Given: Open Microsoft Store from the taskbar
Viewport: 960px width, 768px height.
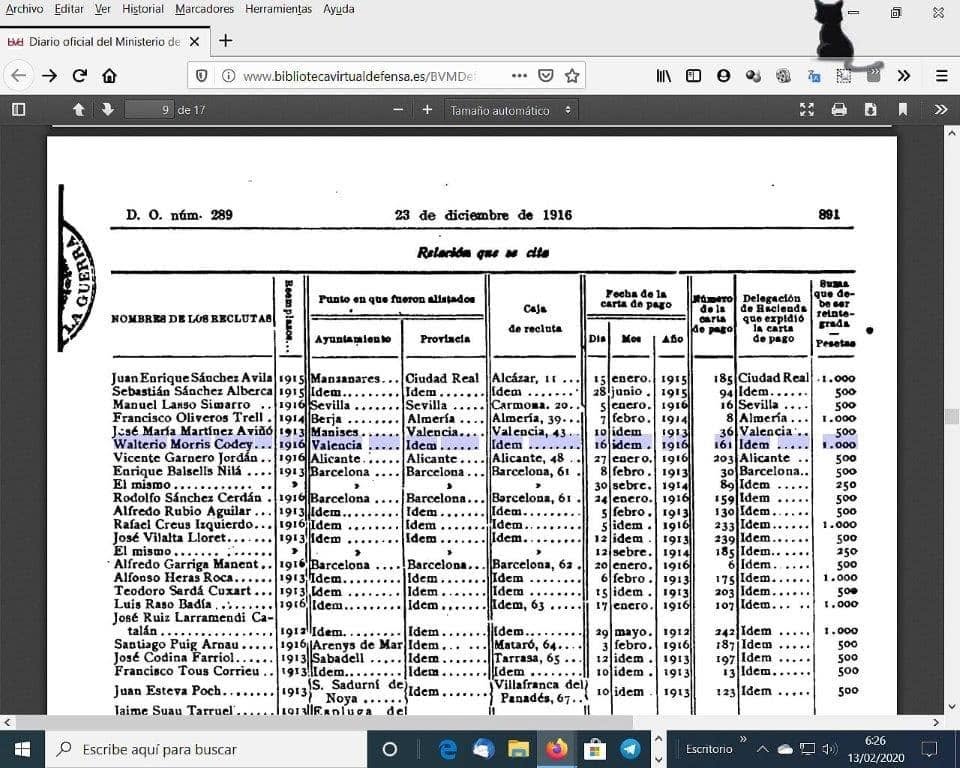Looking at the screenshot, I should (x=594, y=749).
